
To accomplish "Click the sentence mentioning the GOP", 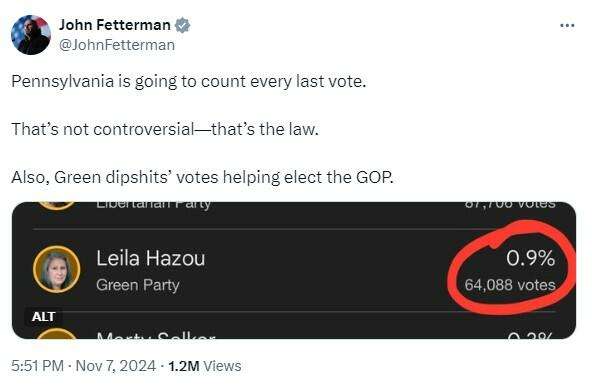I will [202, 177].
